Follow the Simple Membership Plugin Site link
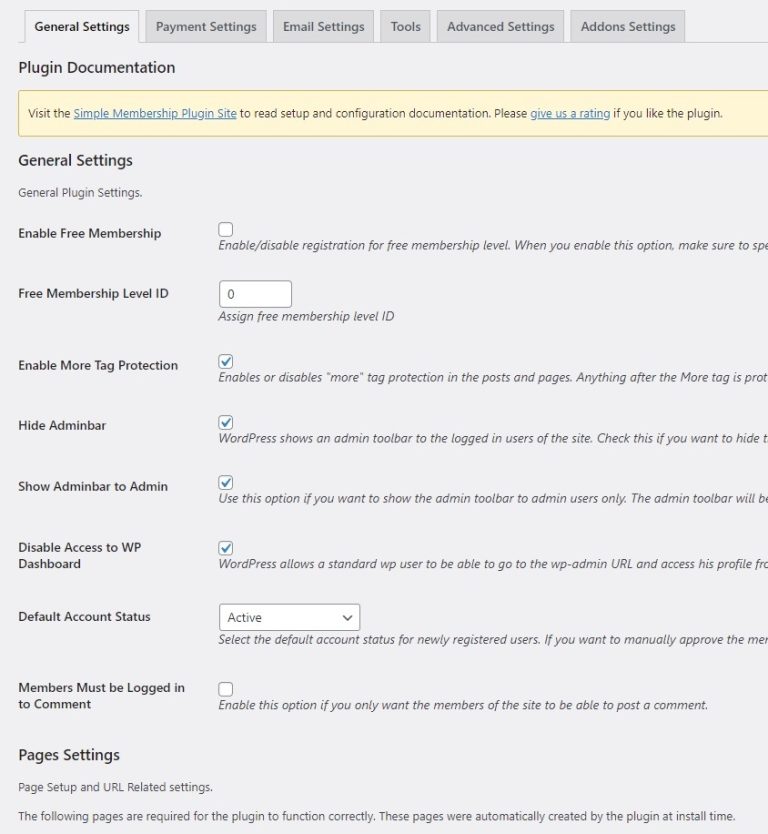 point(155,113)
